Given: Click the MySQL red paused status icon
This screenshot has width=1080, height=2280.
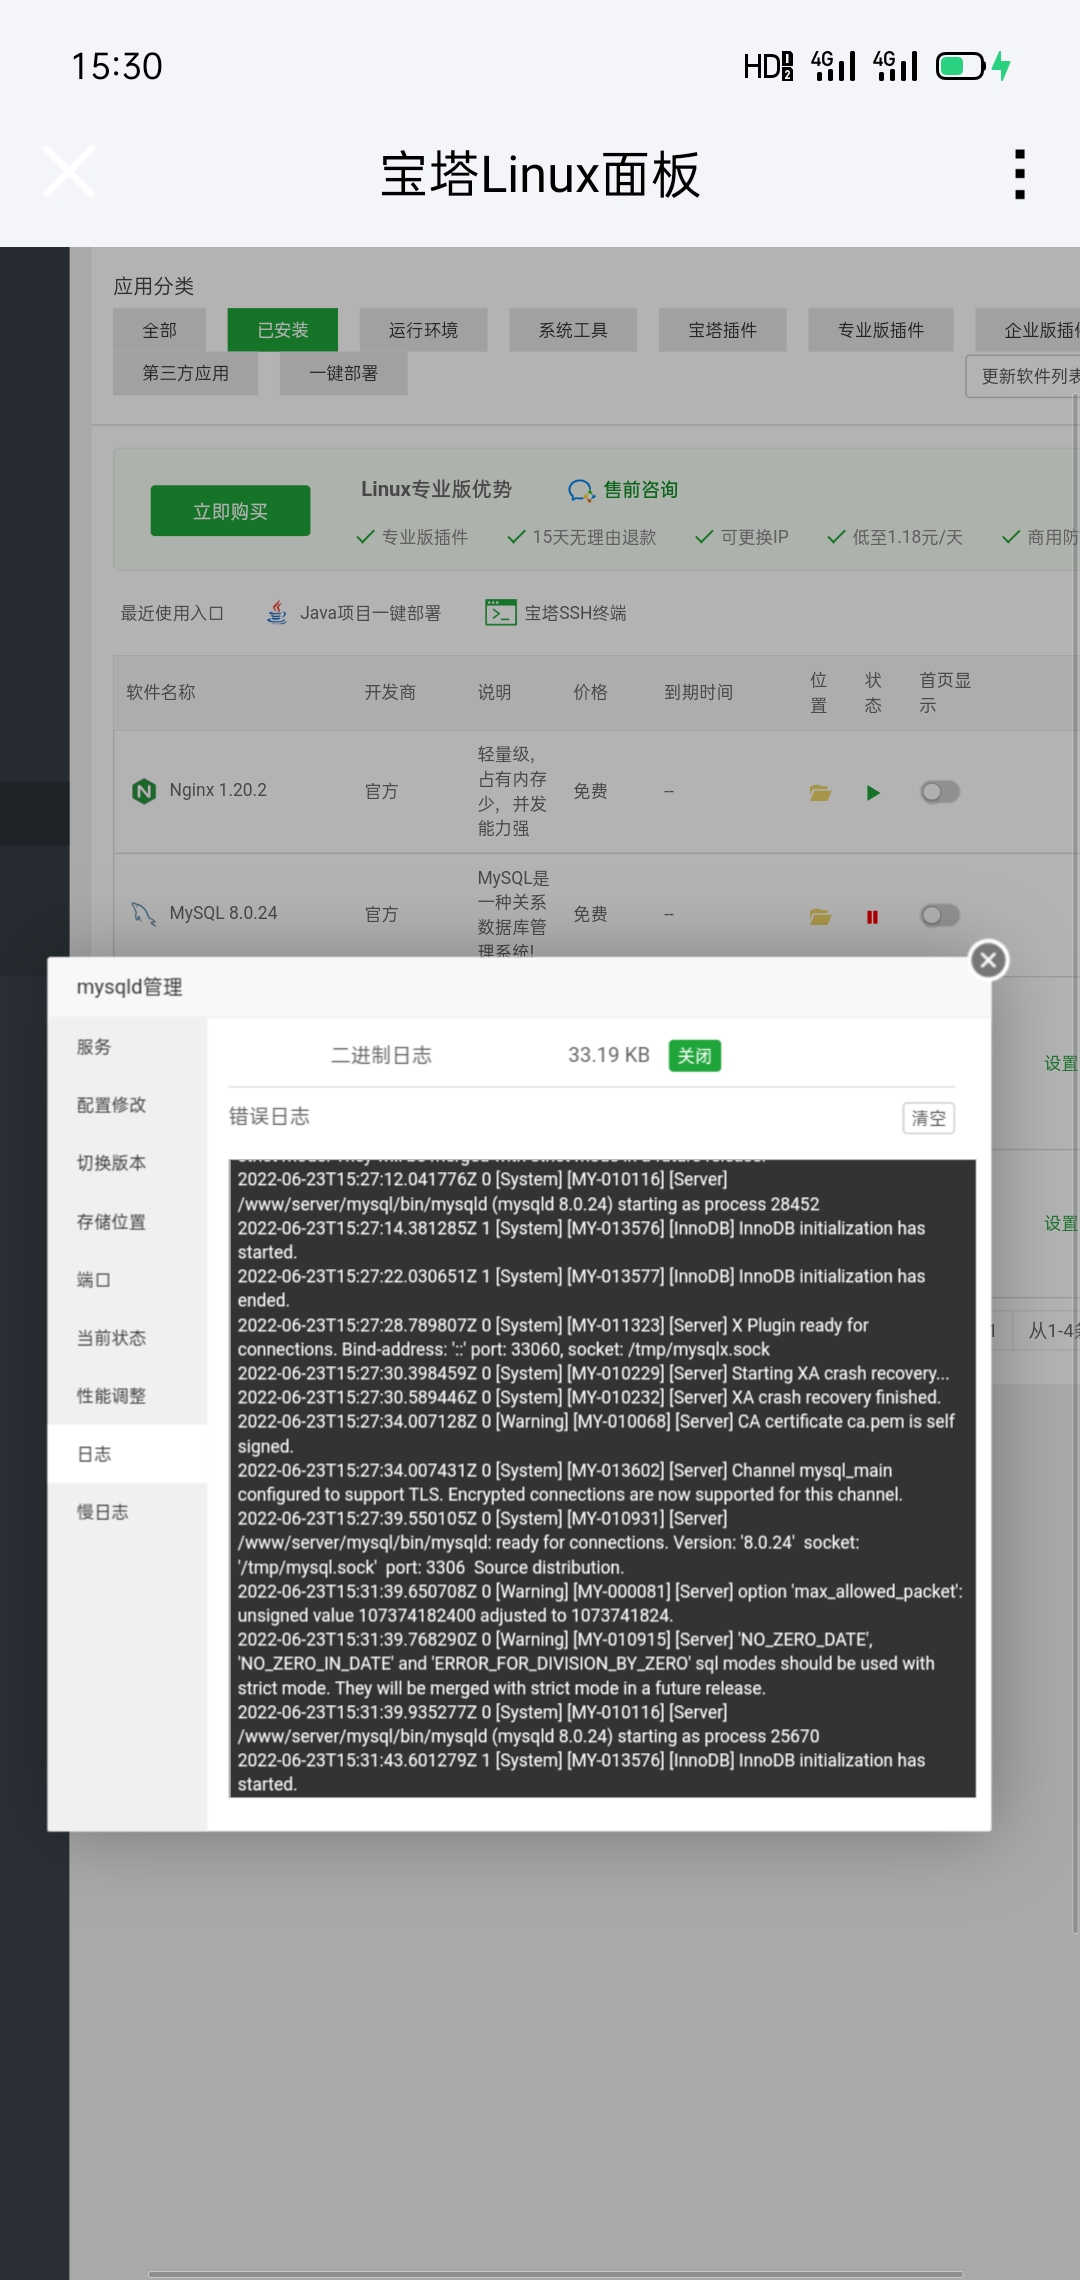Looking at the screenshot, I should coord(872,916).
